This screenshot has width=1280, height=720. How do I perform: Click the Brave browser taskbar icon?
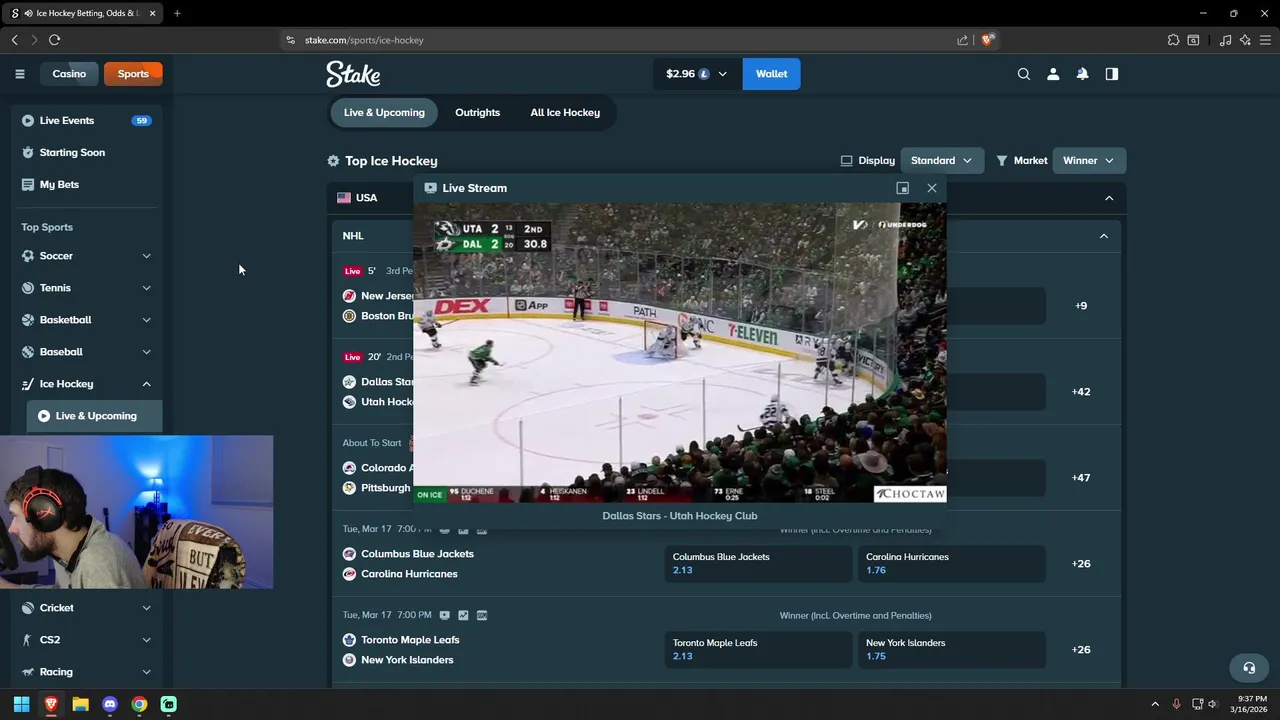tap(51, 704)
